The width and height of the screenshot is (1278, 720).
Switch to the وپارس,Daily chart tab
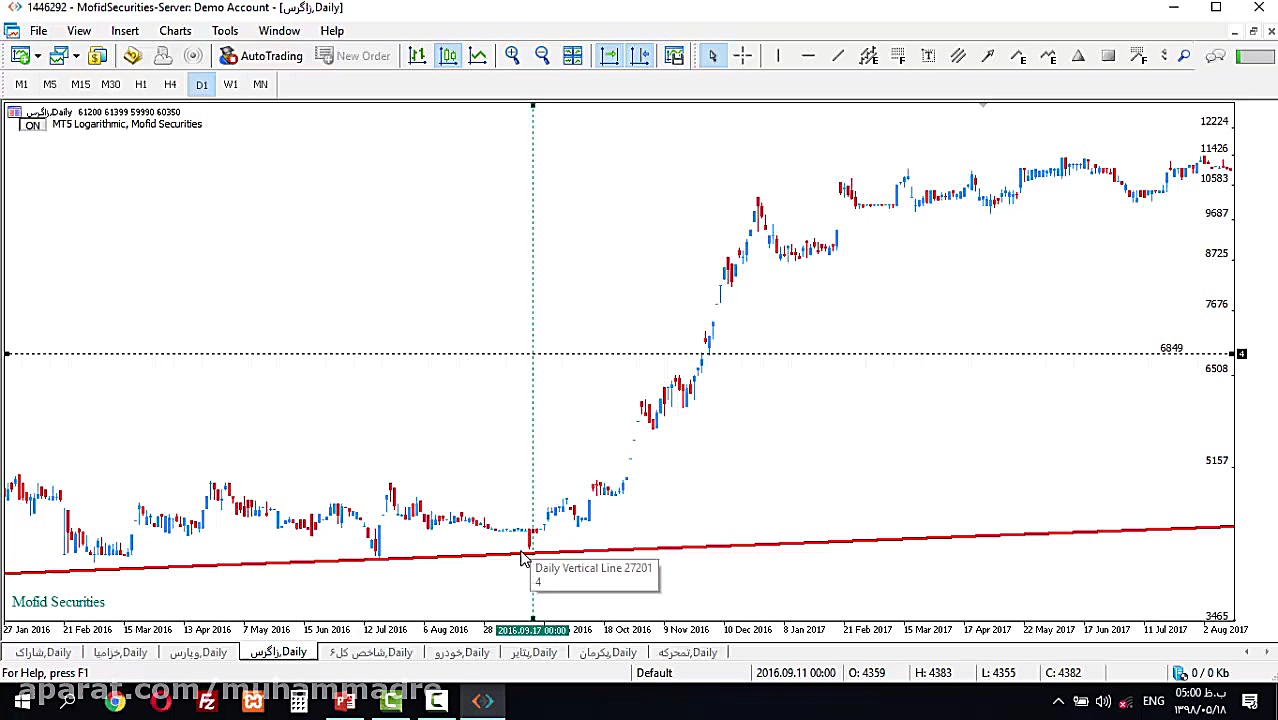pos(198,653)
